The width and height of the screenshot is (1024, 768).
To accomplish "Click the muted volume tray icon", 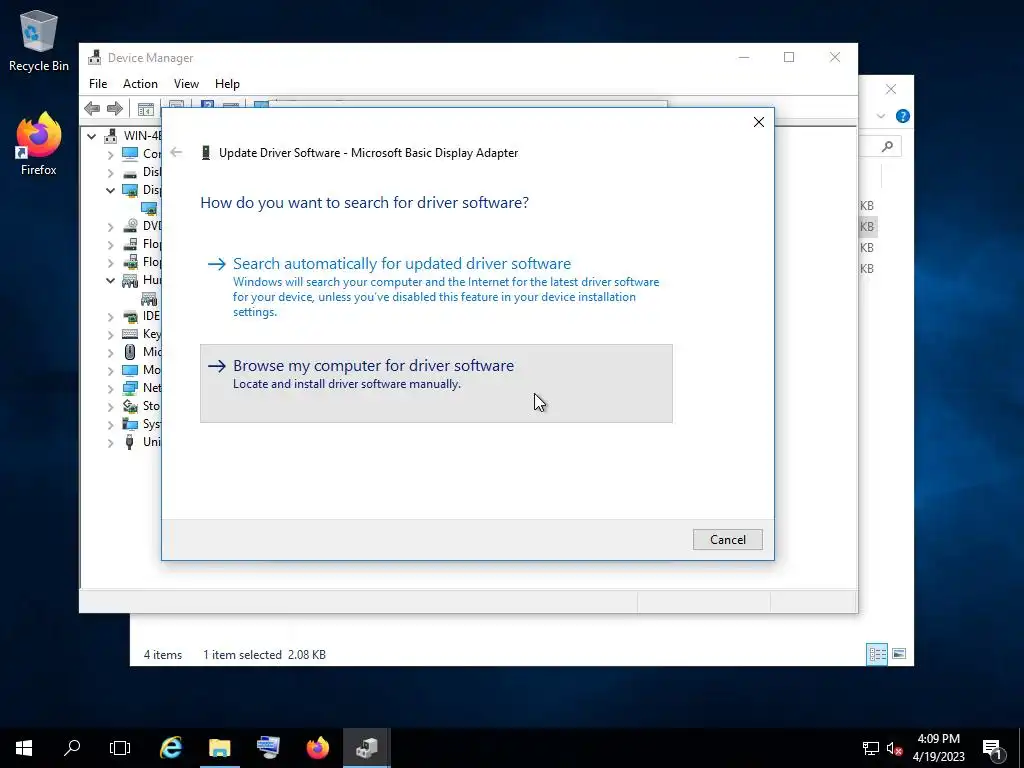I will [x=894, y=748].
